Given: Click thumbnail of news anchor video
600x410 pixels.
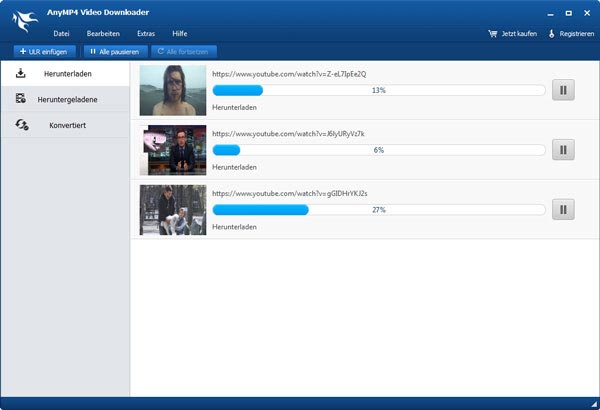Looking at the screenshot, I should [x=173, y=150].
